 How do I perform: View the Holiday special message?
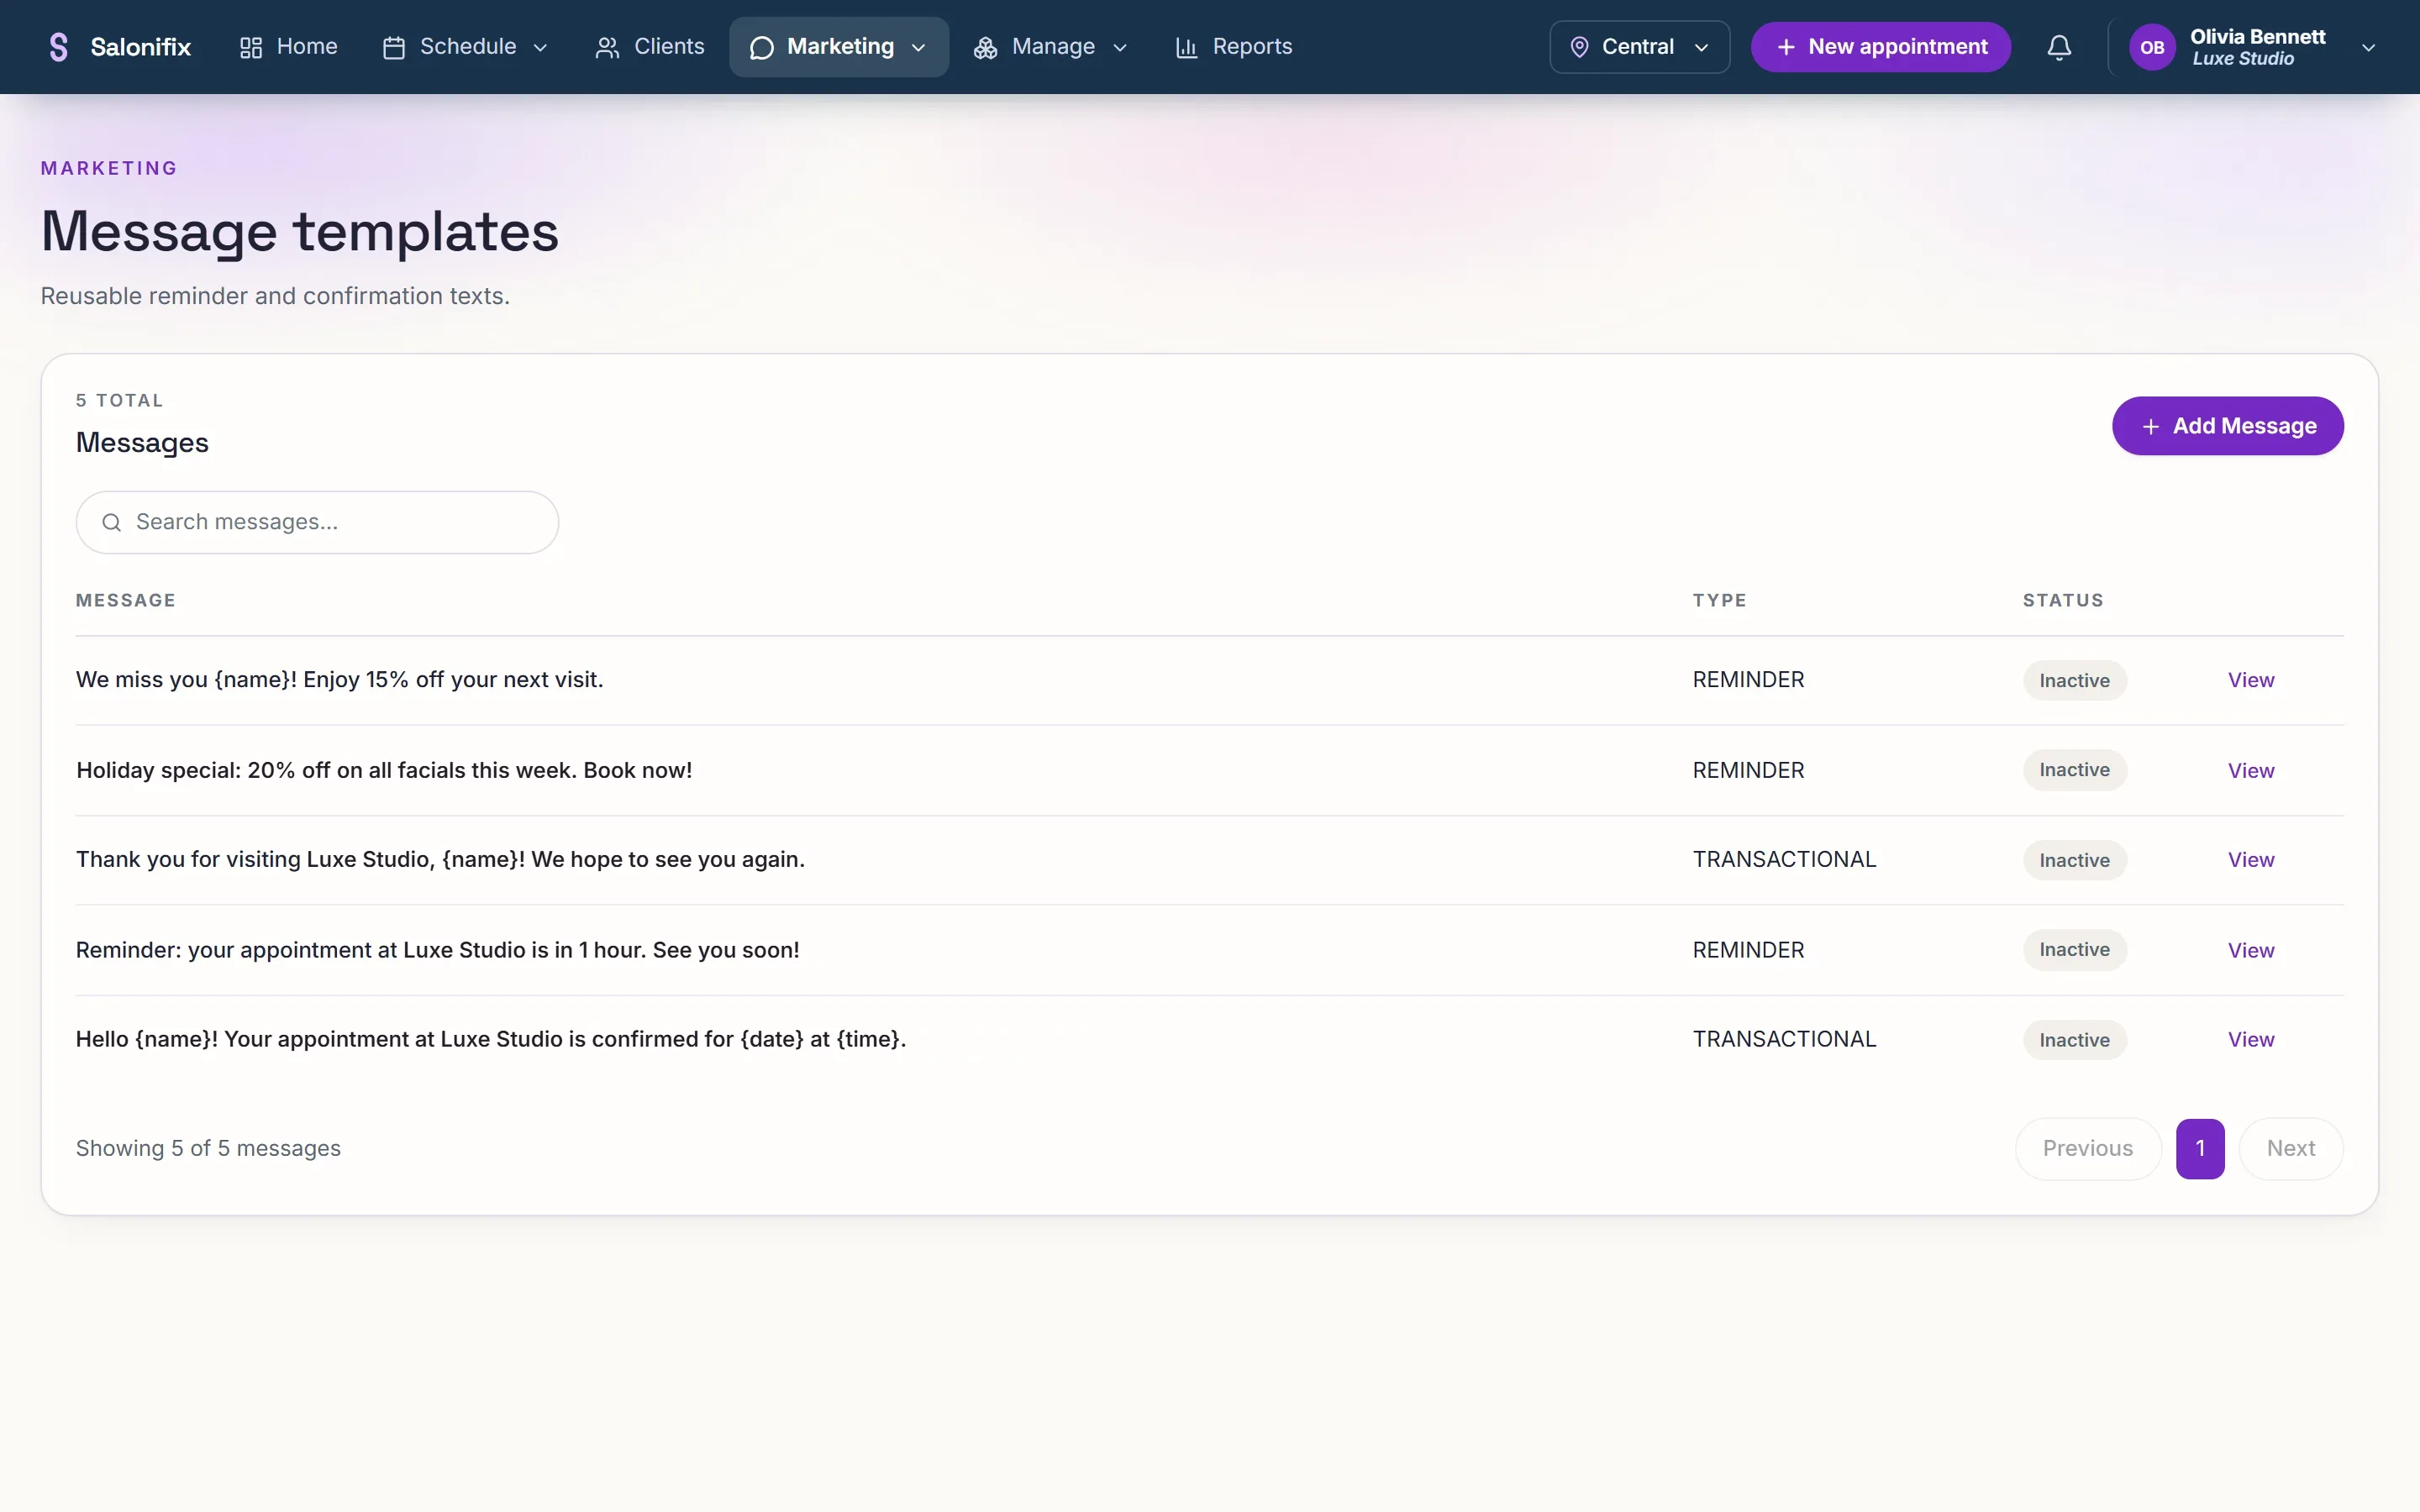coord(2250,770)
